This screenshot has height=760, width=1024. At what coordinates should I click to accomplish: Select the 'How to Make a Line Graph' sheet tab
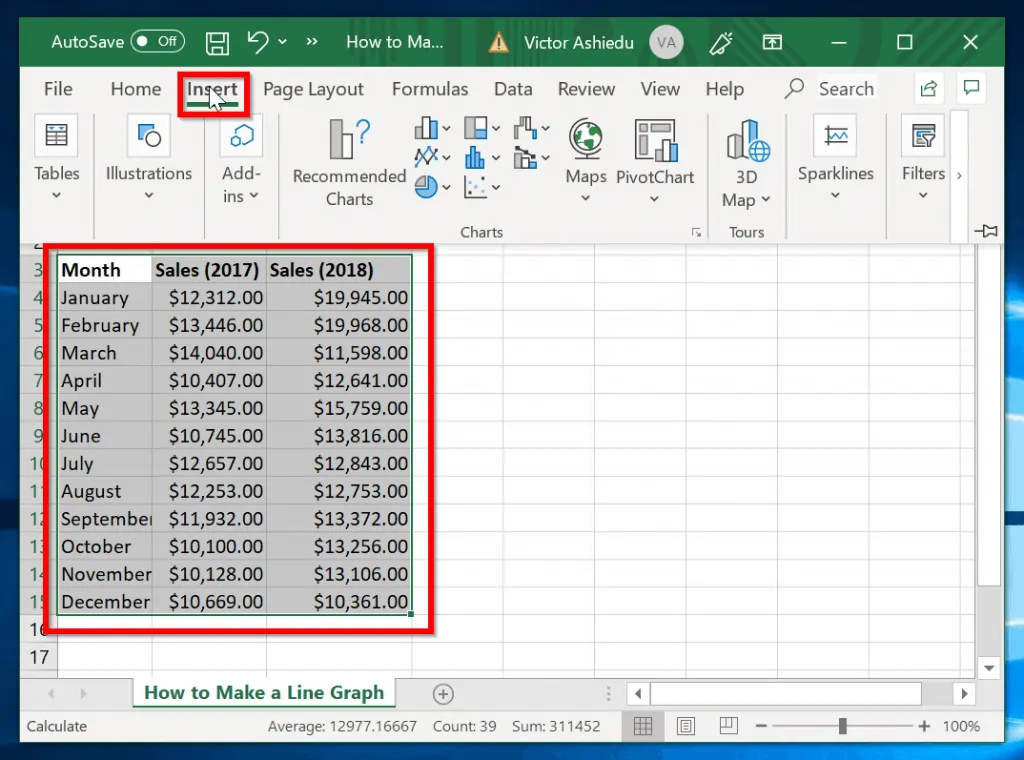click(264, 692)
